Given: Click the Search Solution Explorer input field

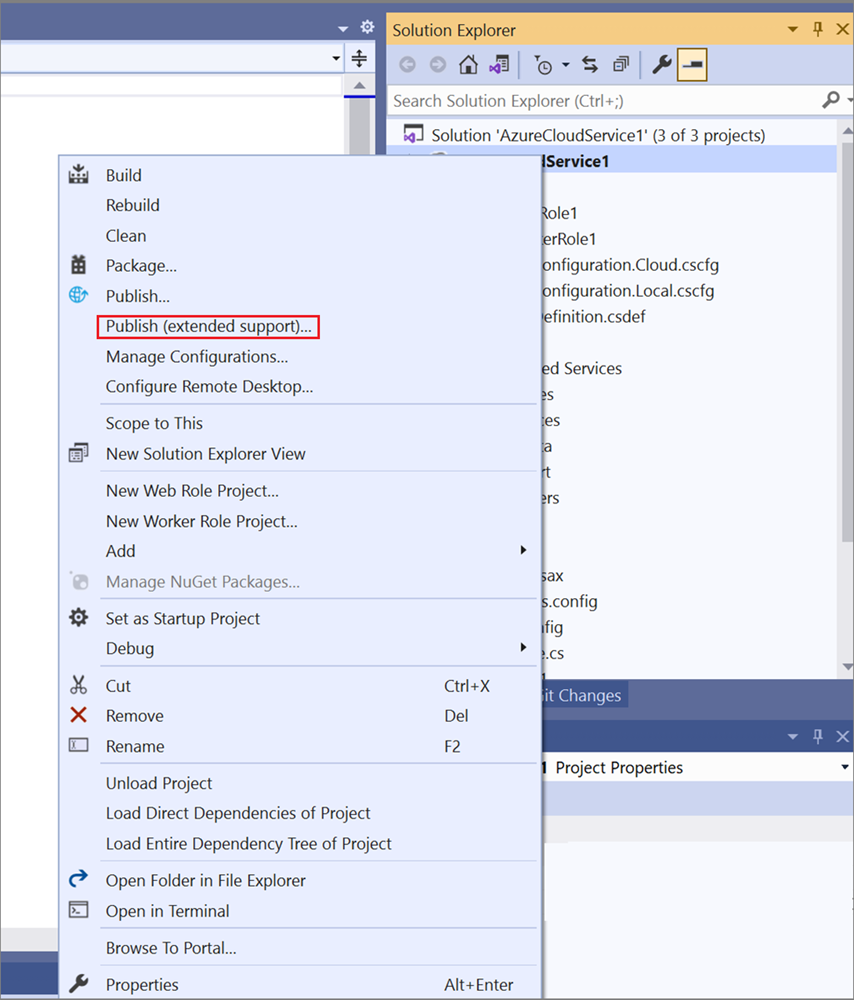Looking at the screenshot, I should click(x=600, y=100).
